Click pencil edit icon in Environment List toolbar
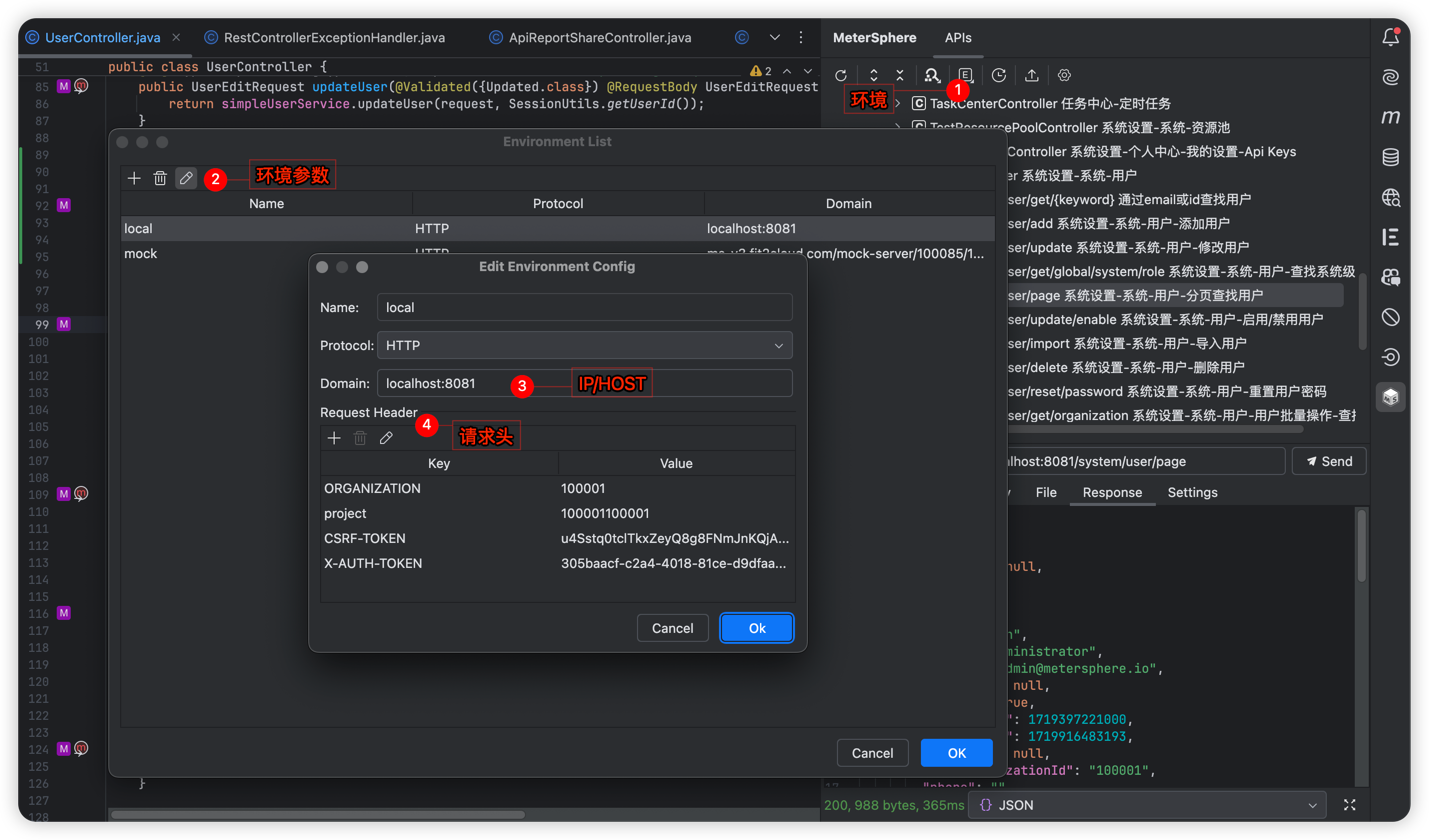 186,178
